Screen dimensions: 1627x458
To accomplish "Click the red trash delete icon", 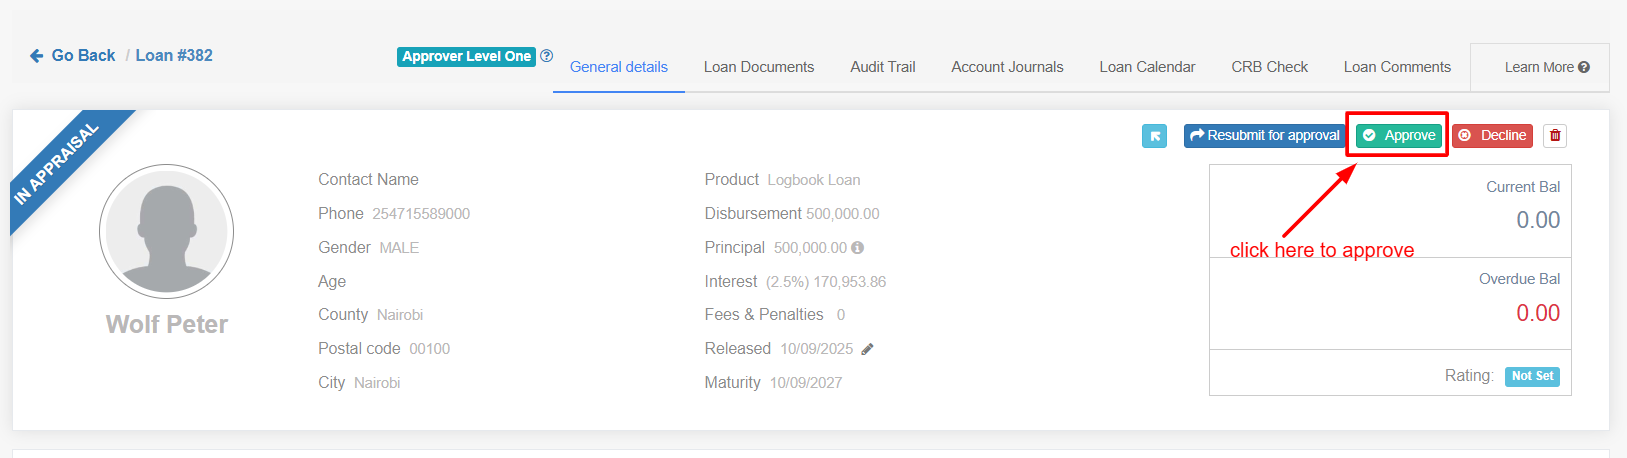I will (1554, 136).
